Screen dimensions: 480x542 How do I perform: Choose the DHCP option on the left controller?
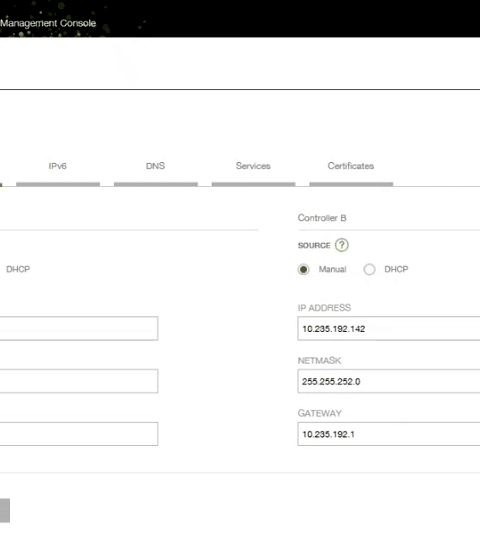coord(18,269)
